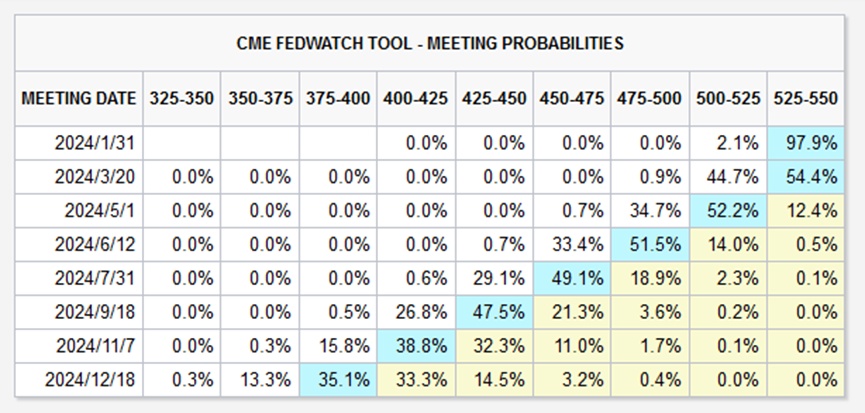Select the 475-500 column header

coord(649,99)
